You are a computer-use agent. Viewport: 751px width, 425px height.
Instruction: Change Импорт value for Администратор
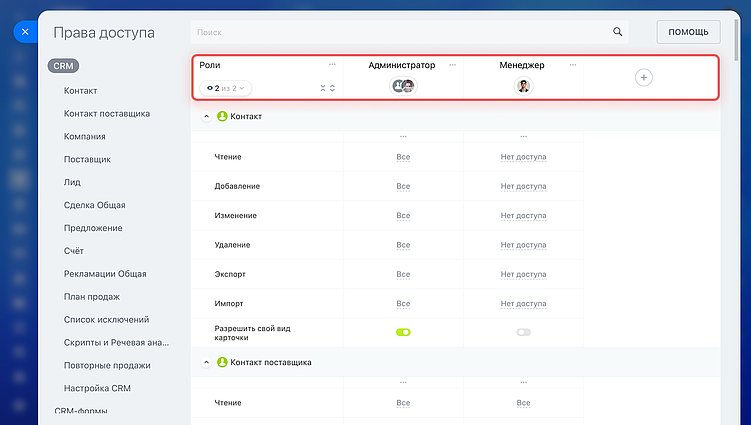click(403, 303)
